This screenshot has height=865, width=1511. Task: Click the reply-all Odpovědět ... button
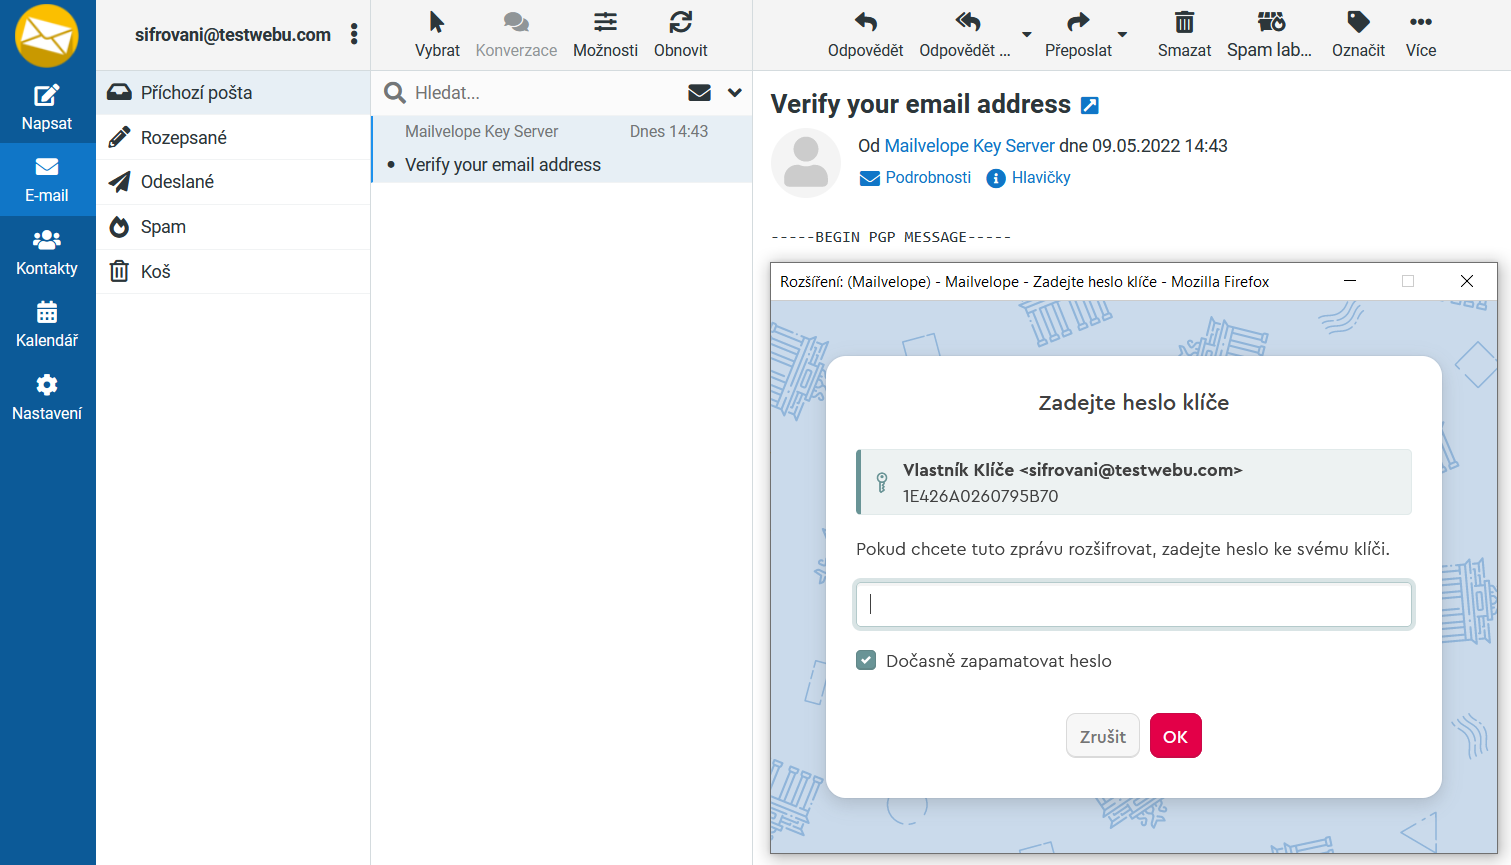[965, 35]
